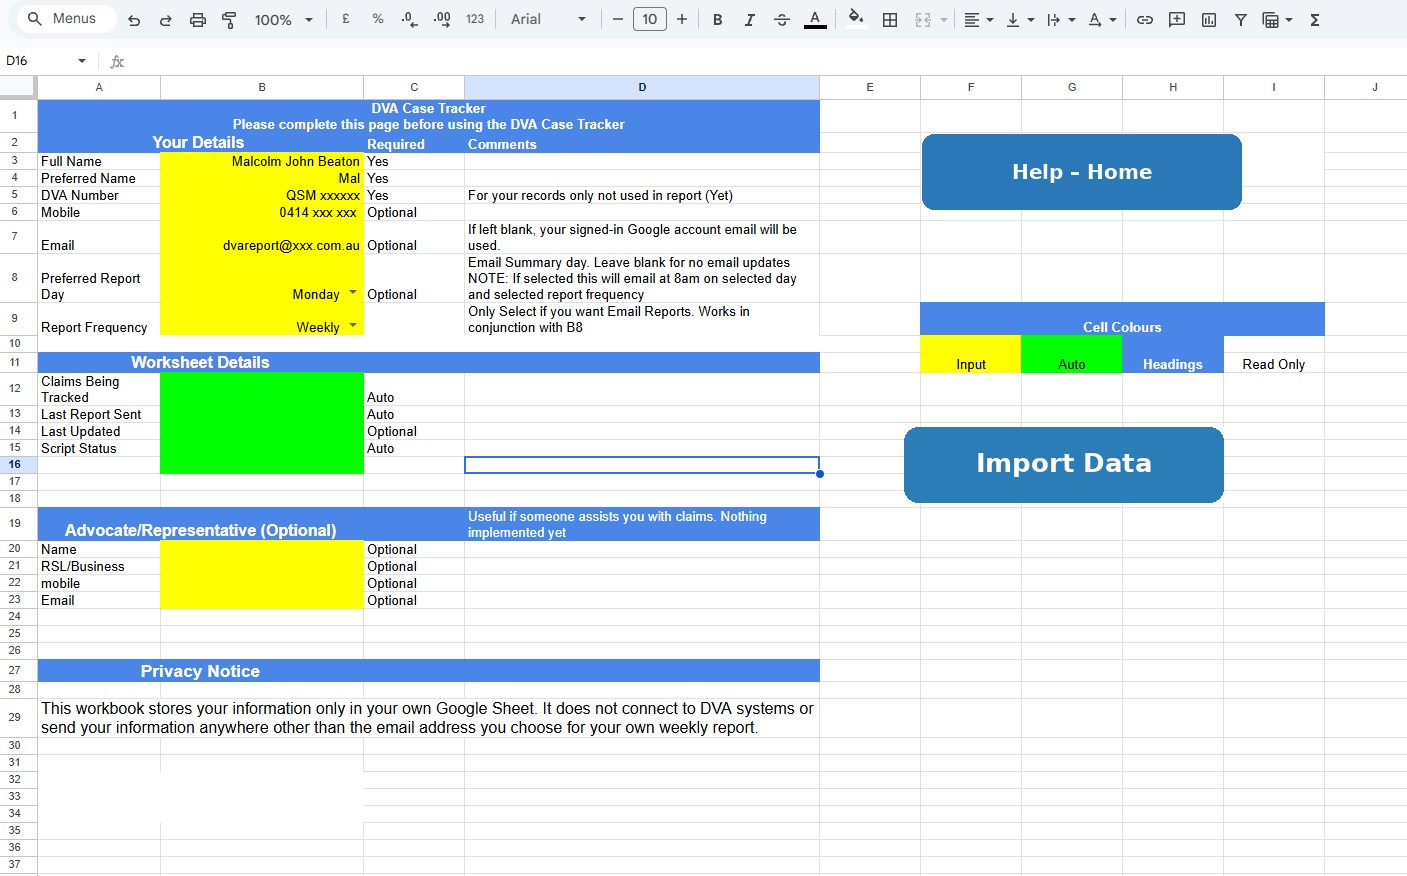Format as percent

point(378,19)
